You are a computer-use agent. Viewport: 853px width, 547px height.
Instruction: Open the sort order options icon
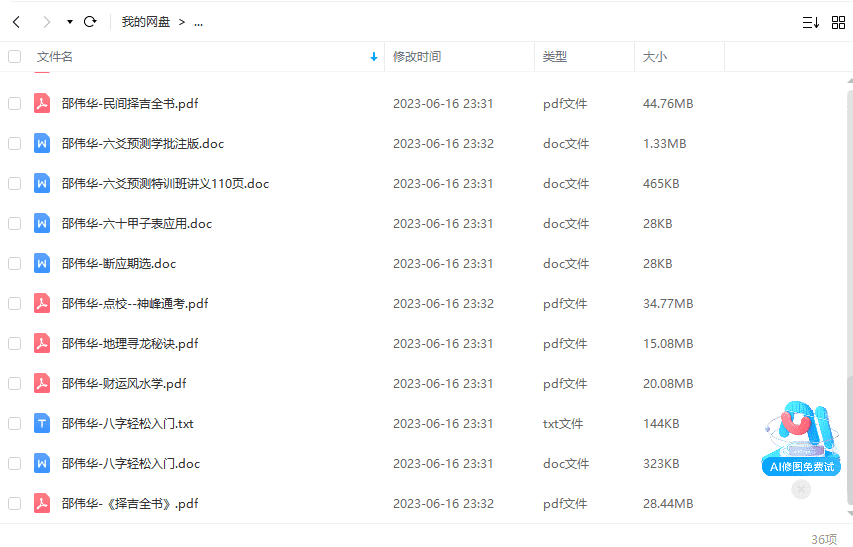coord(810,22)
